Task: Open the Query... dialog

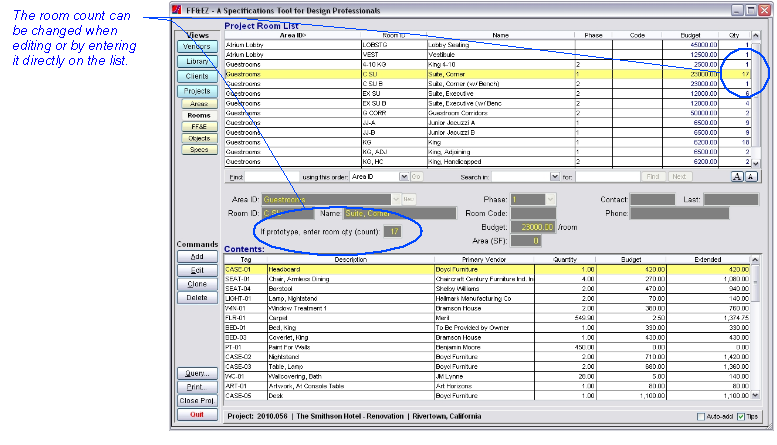Action: tap(197, 374)
